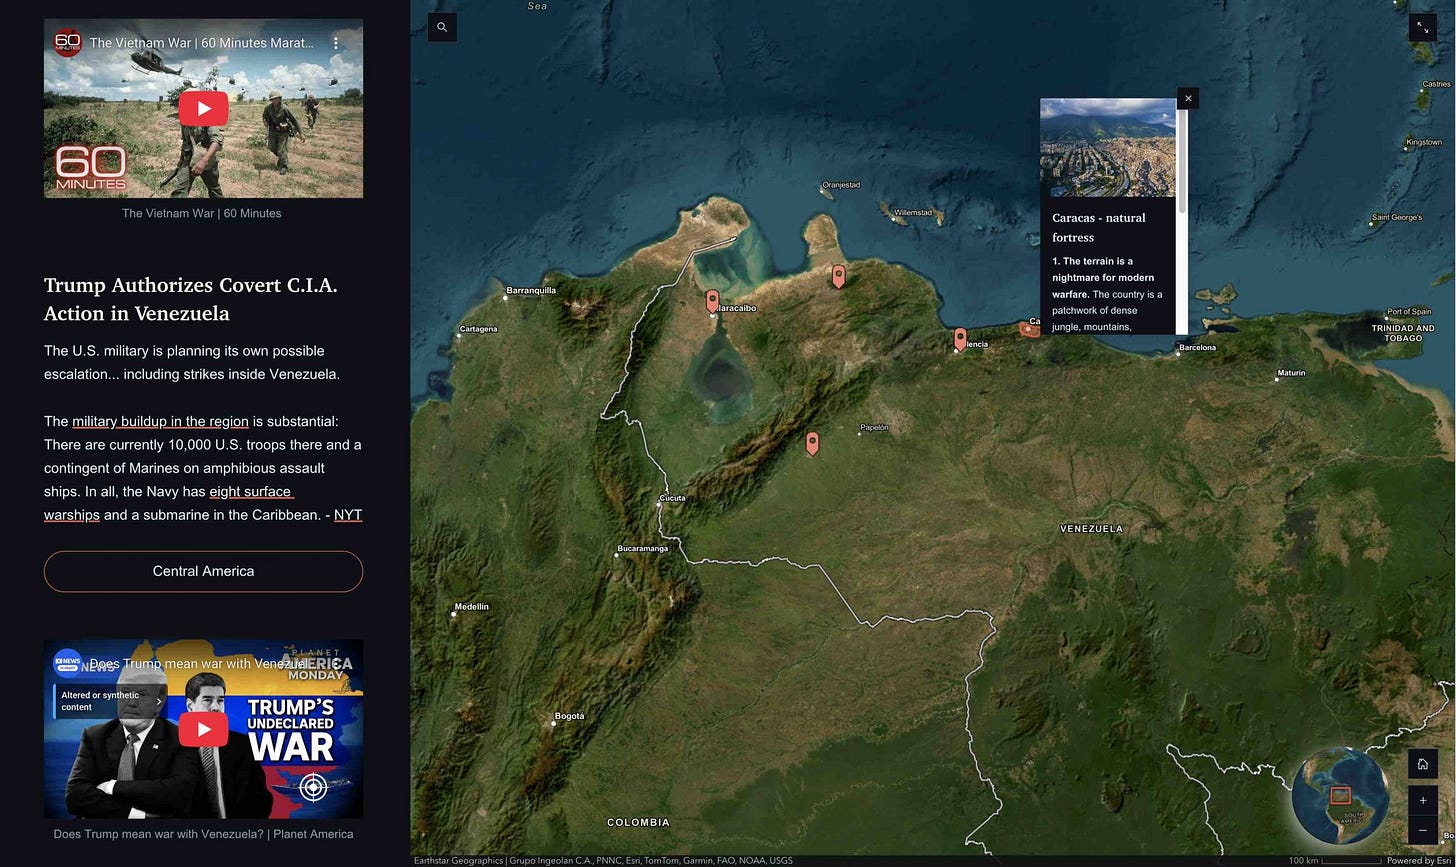The height and width of the screenshot is (867, 1456).
Task: Click the COLOMBIA country label
Action: tap(638, 823)
